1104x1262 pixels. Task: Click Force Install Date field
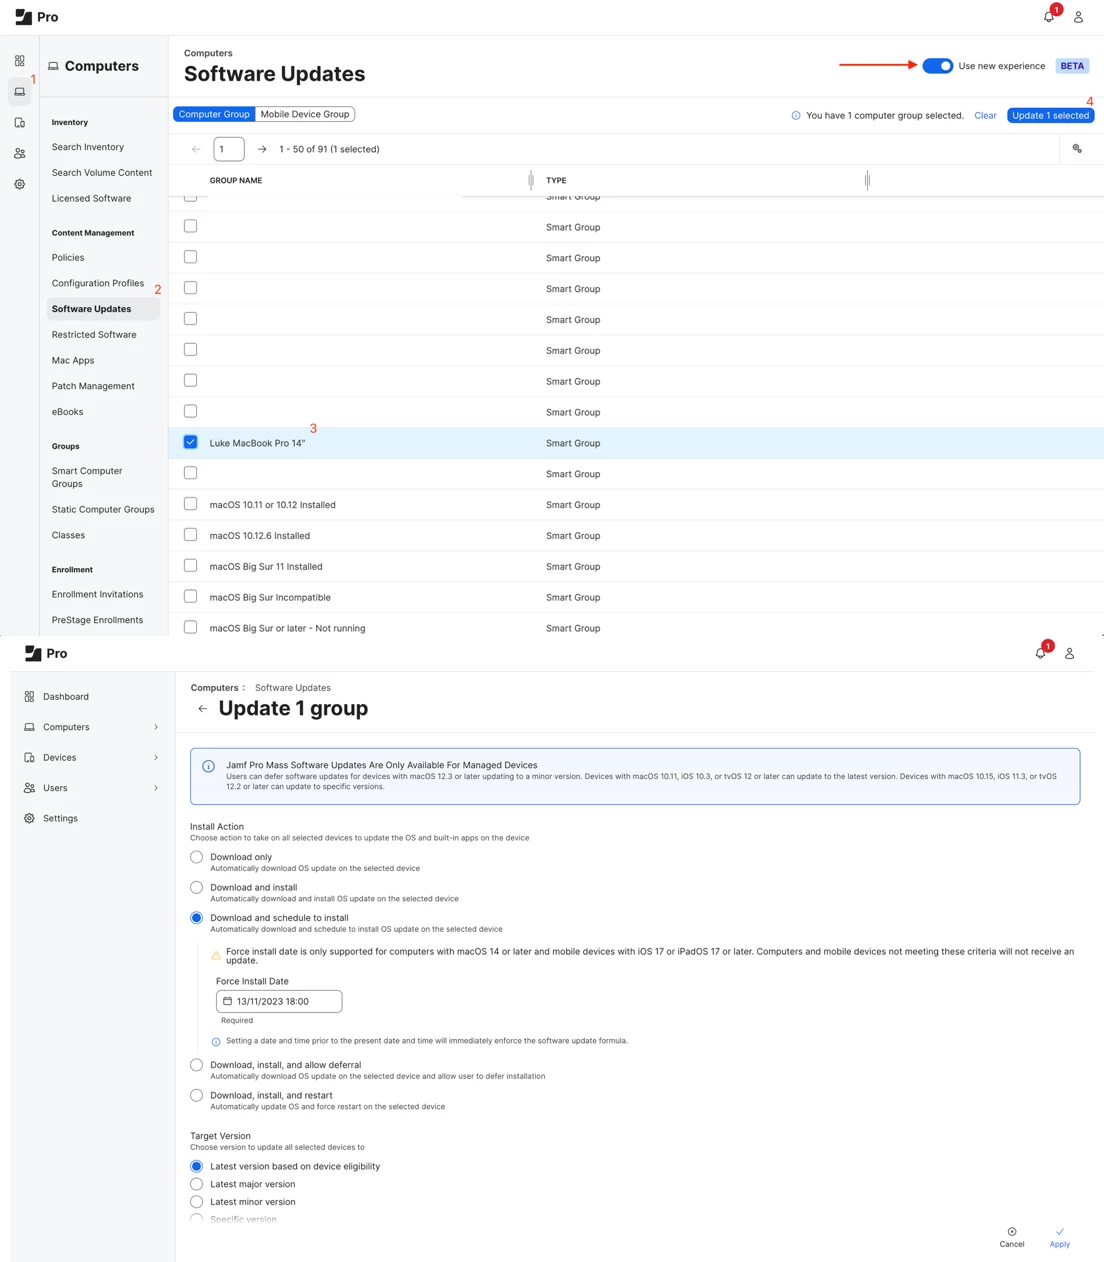click(x=279, y=1001)
